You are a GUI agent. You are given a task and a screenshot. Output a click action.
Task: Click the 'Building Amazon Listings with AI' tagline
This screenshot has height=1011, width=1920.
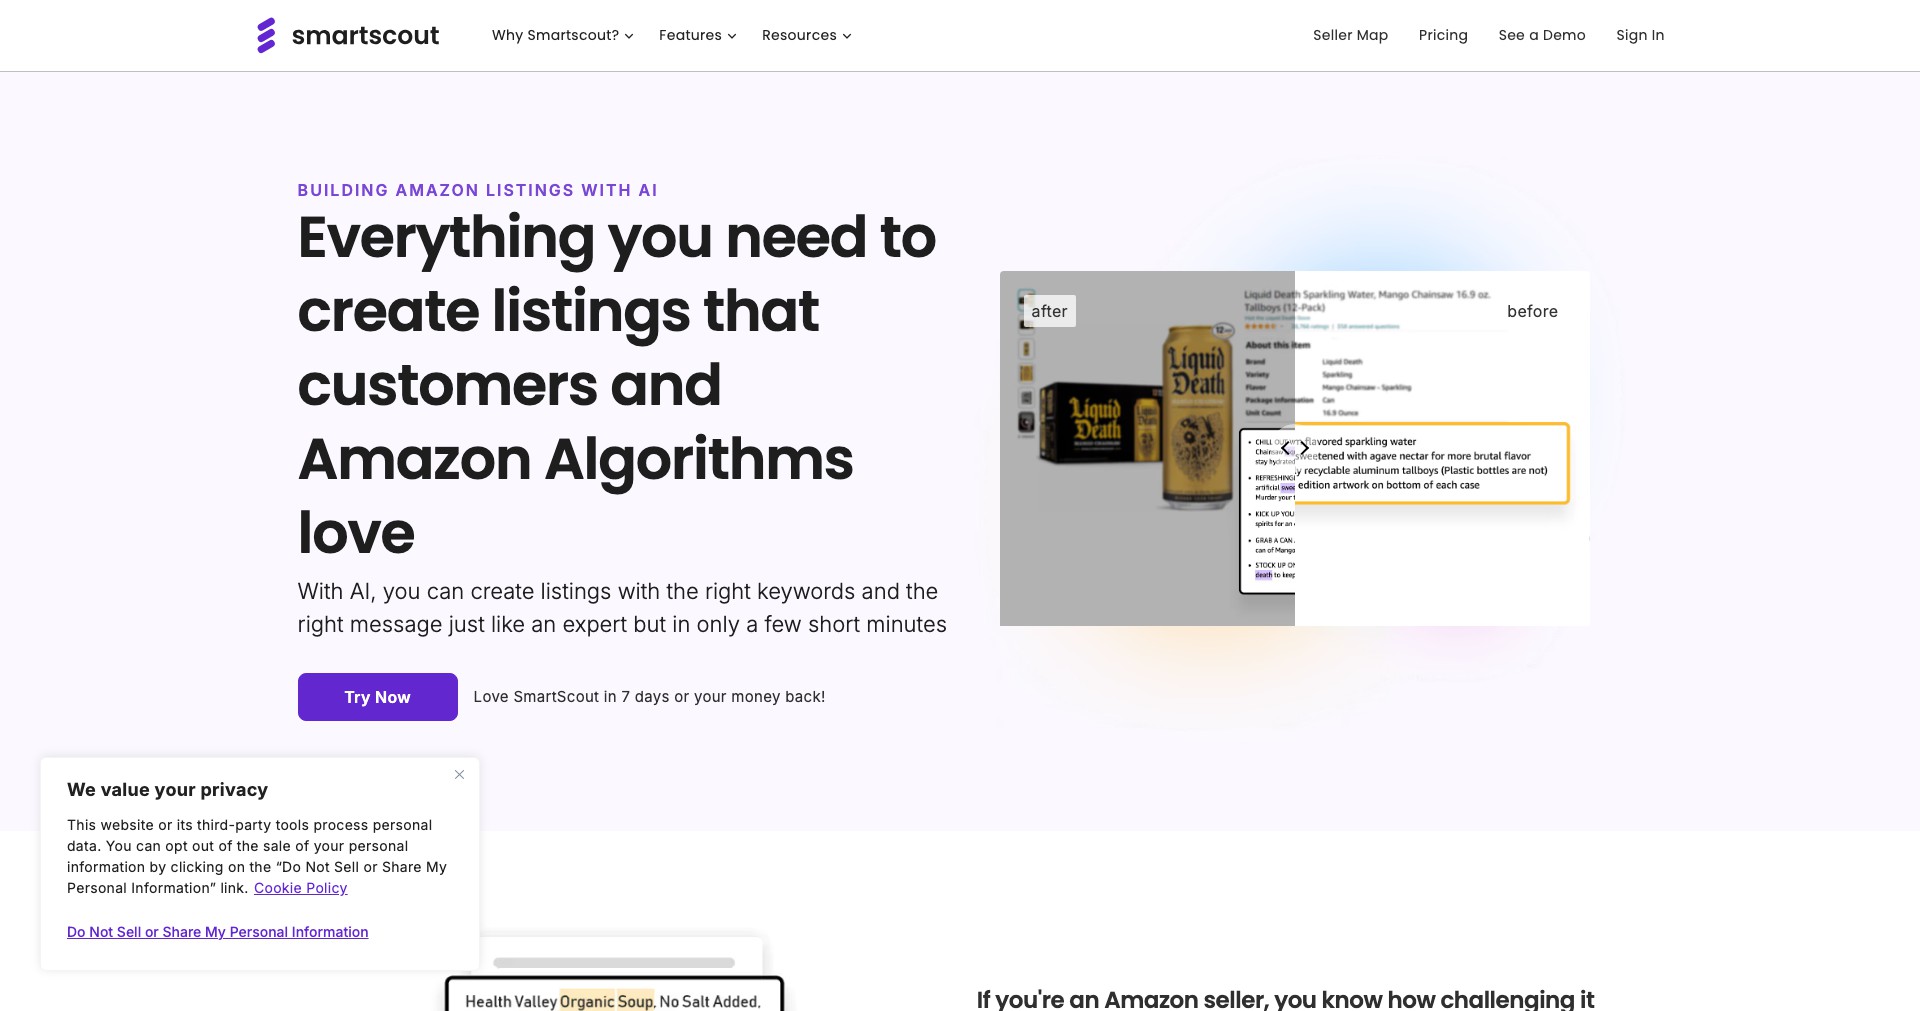click(477, 190)
